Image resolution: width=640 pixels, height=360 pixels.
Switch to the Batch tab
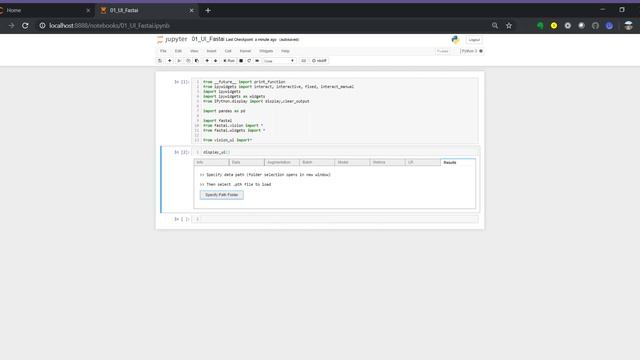click(x=317, y=162)
